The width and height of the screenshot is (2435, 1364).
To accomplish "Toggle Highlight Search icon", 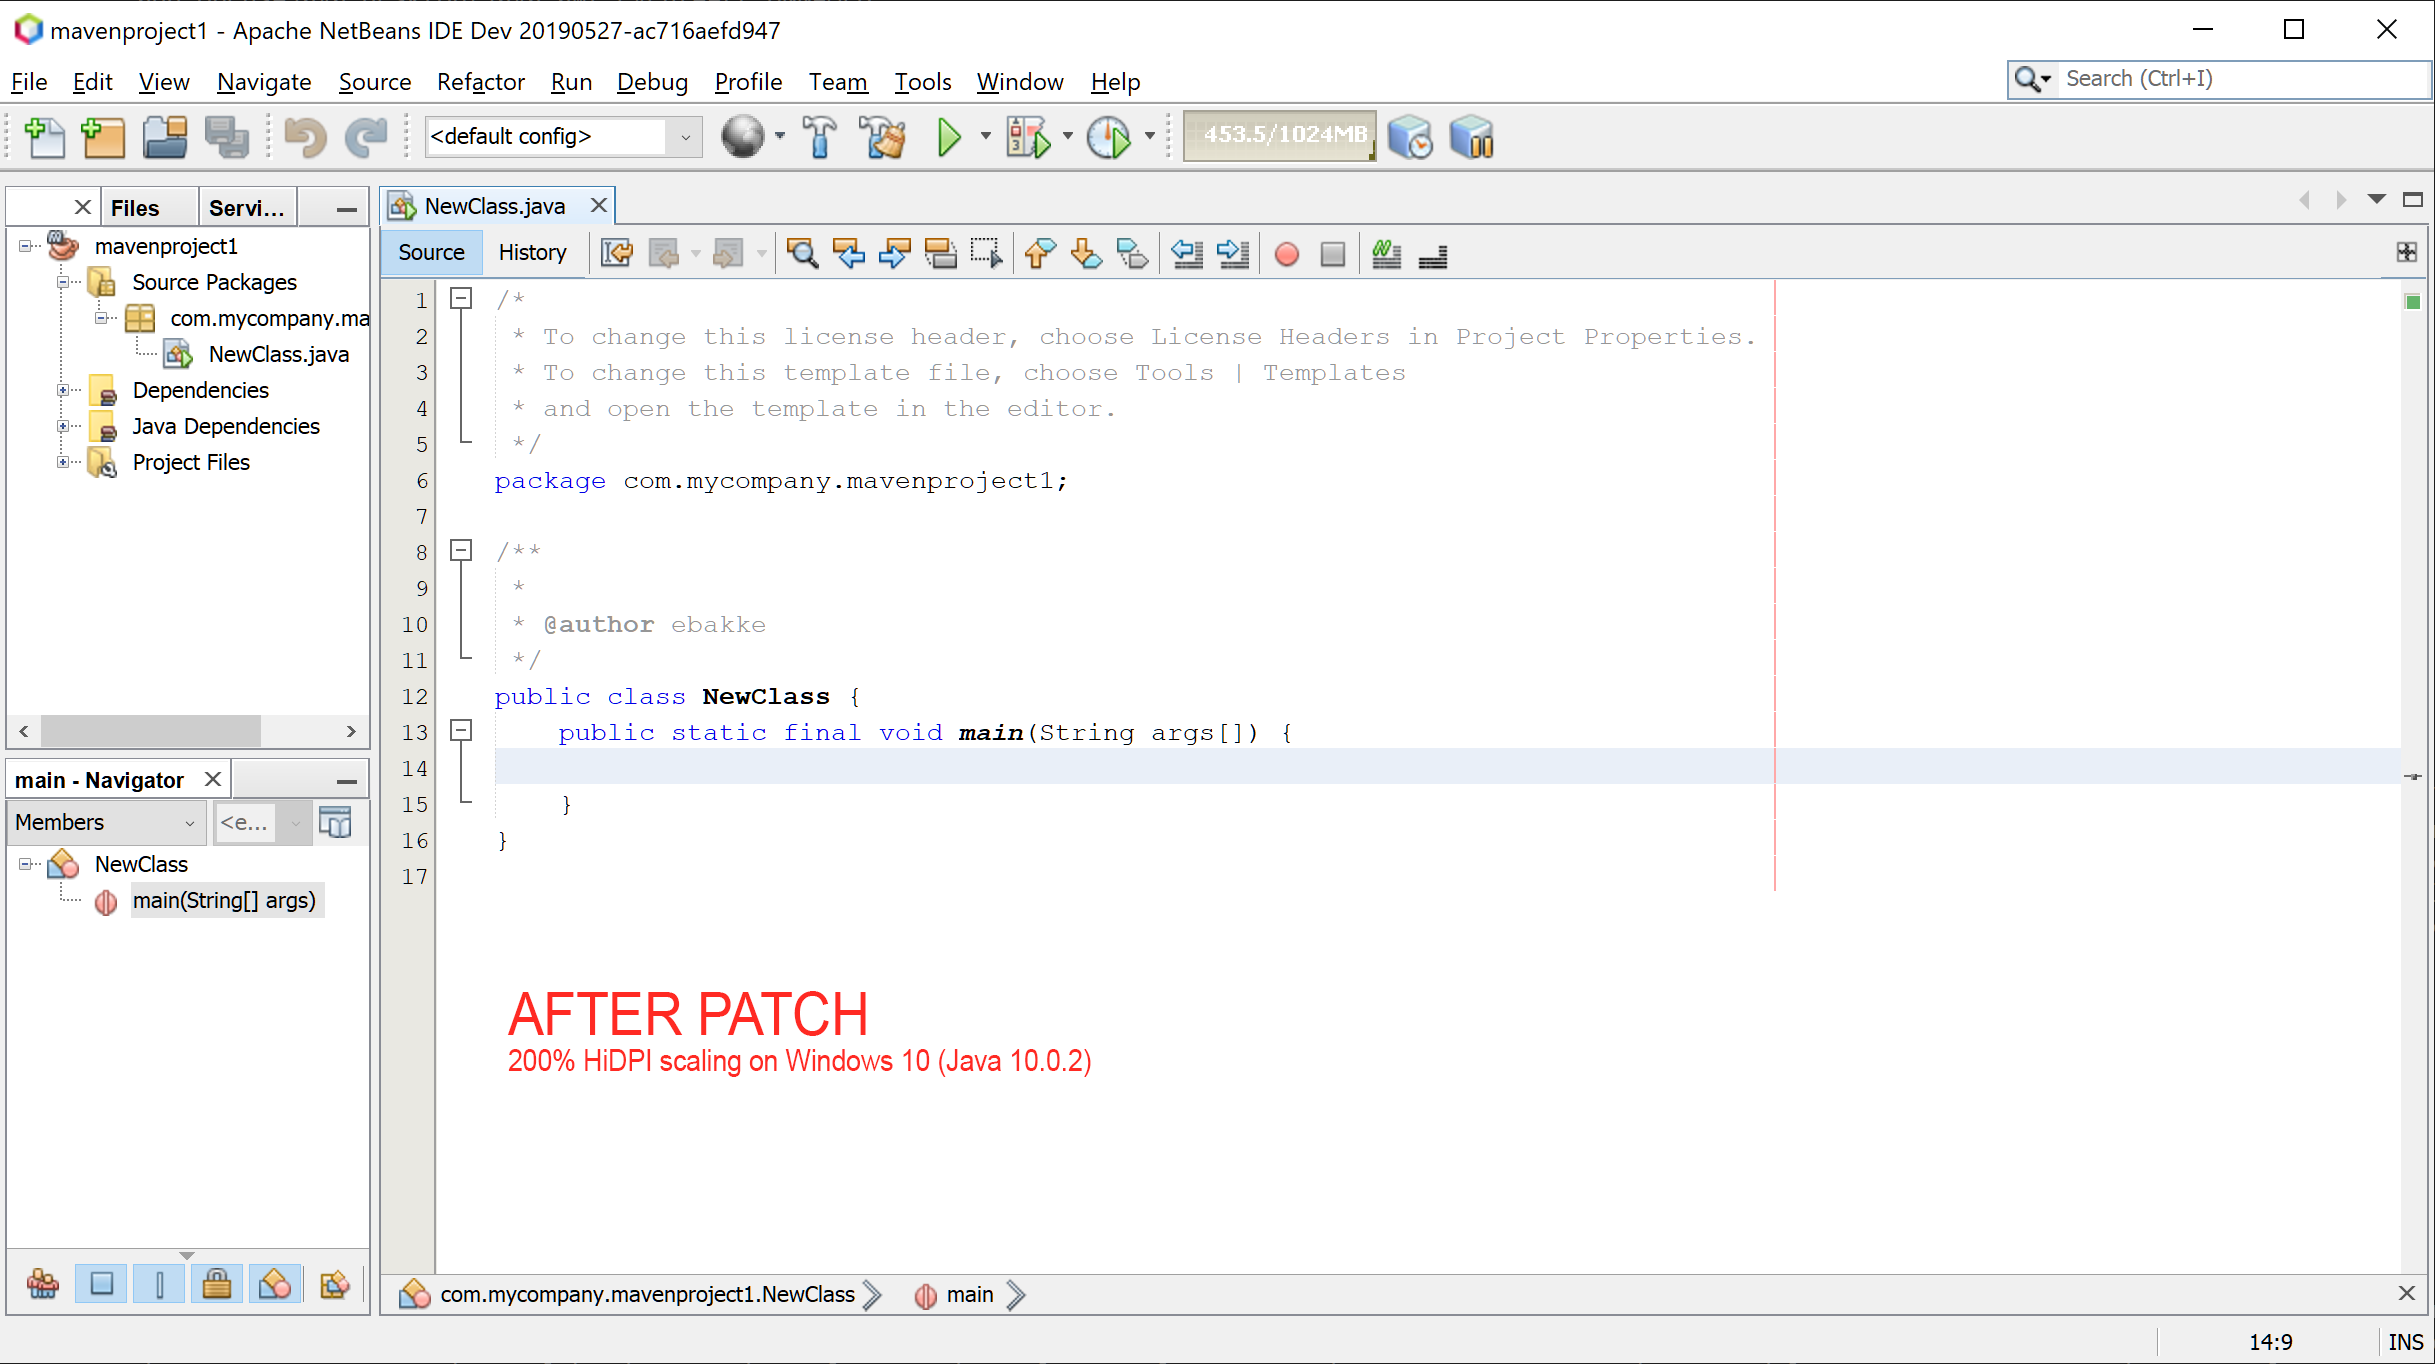I will (940, 253).
